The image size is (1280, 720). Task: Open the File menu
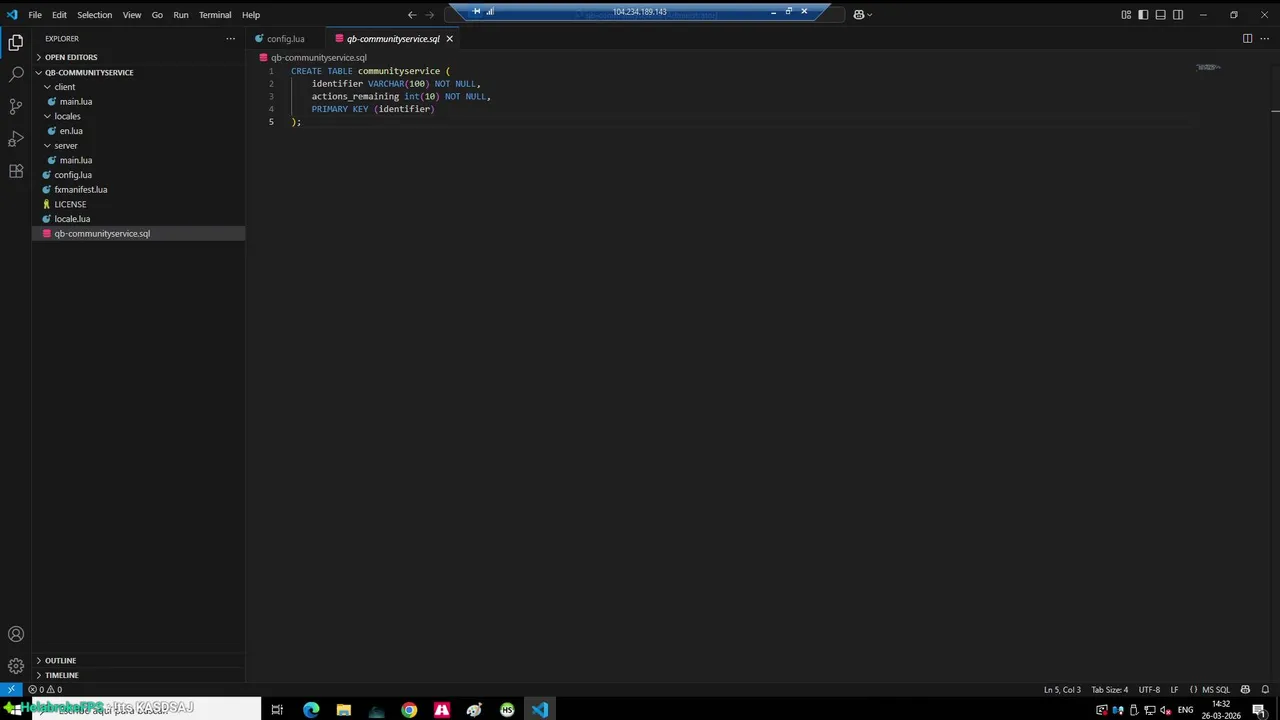click(x=35, y=15)
